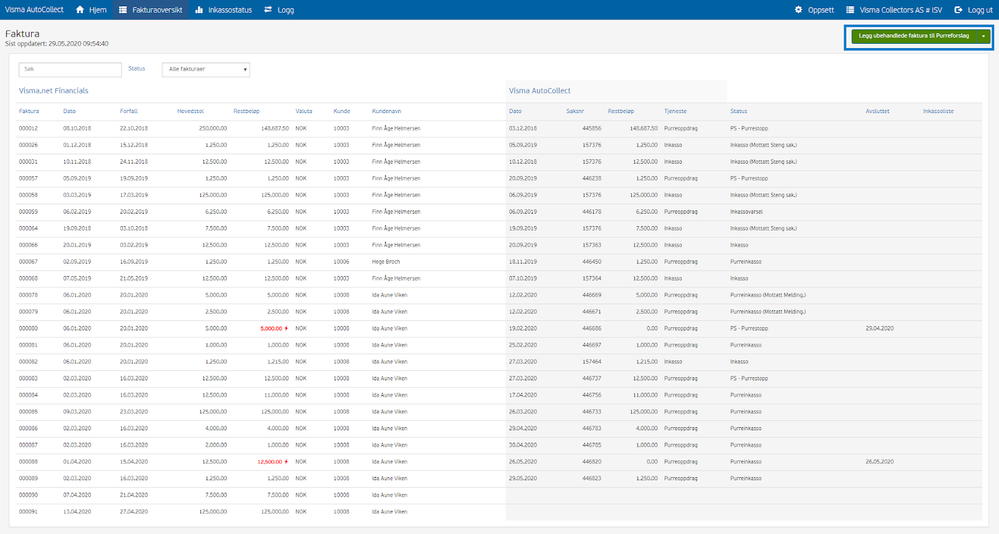This screenshot has width=999, height=534.
Task: Sort by the Forfall column header
Action: tap(129, 111)
